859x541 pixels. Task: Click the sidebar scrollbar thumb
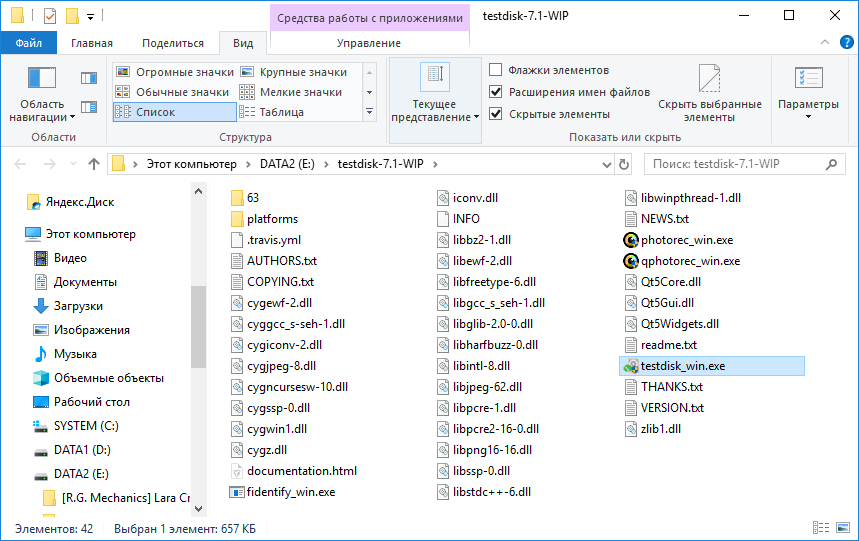[x=198, y=327]
